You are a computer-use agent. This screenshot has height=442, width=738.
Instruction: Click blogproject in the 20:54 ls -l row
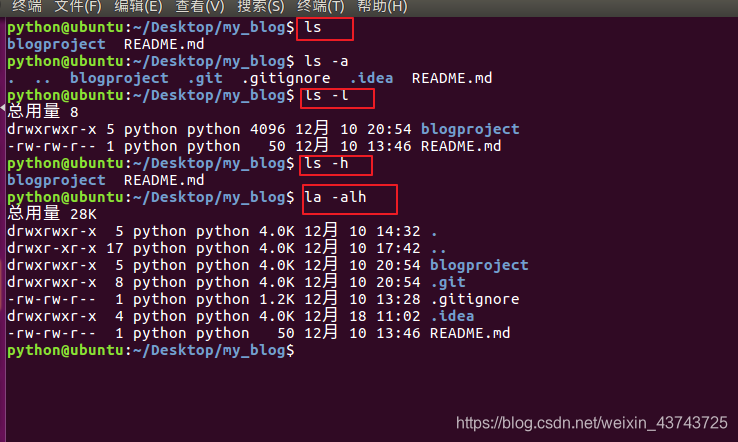coord(470,129)
